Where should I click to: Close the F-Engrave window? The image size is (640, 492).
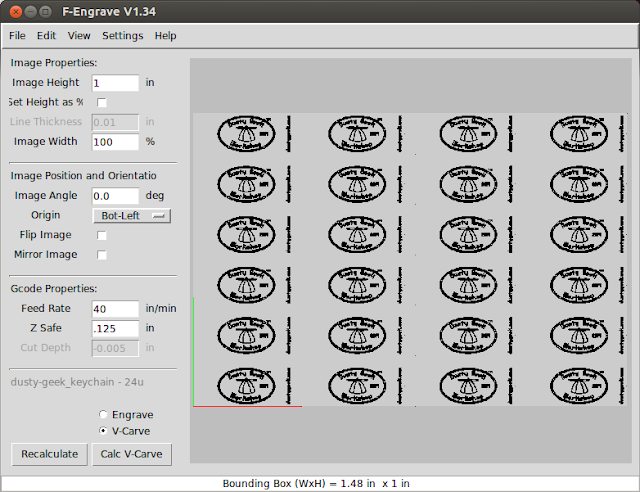tap(14, 11)
